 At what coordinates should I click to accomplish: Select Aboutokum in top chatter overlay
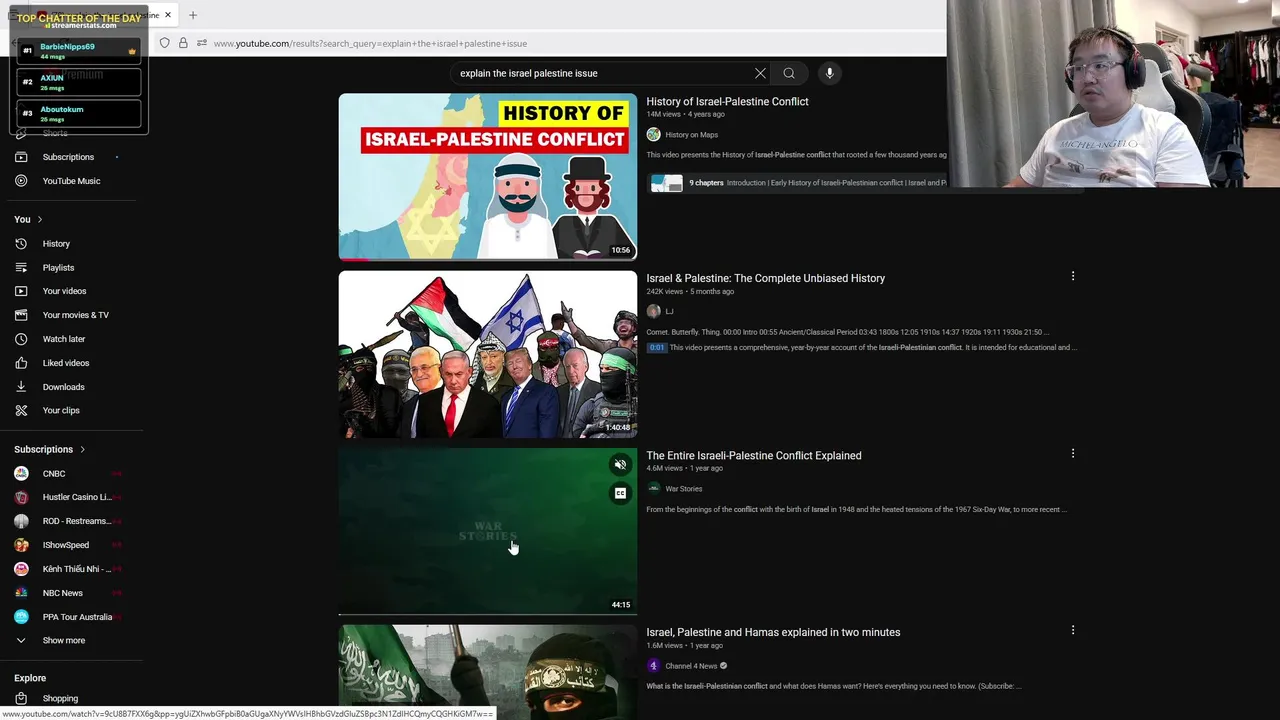[x=79, y=113]
